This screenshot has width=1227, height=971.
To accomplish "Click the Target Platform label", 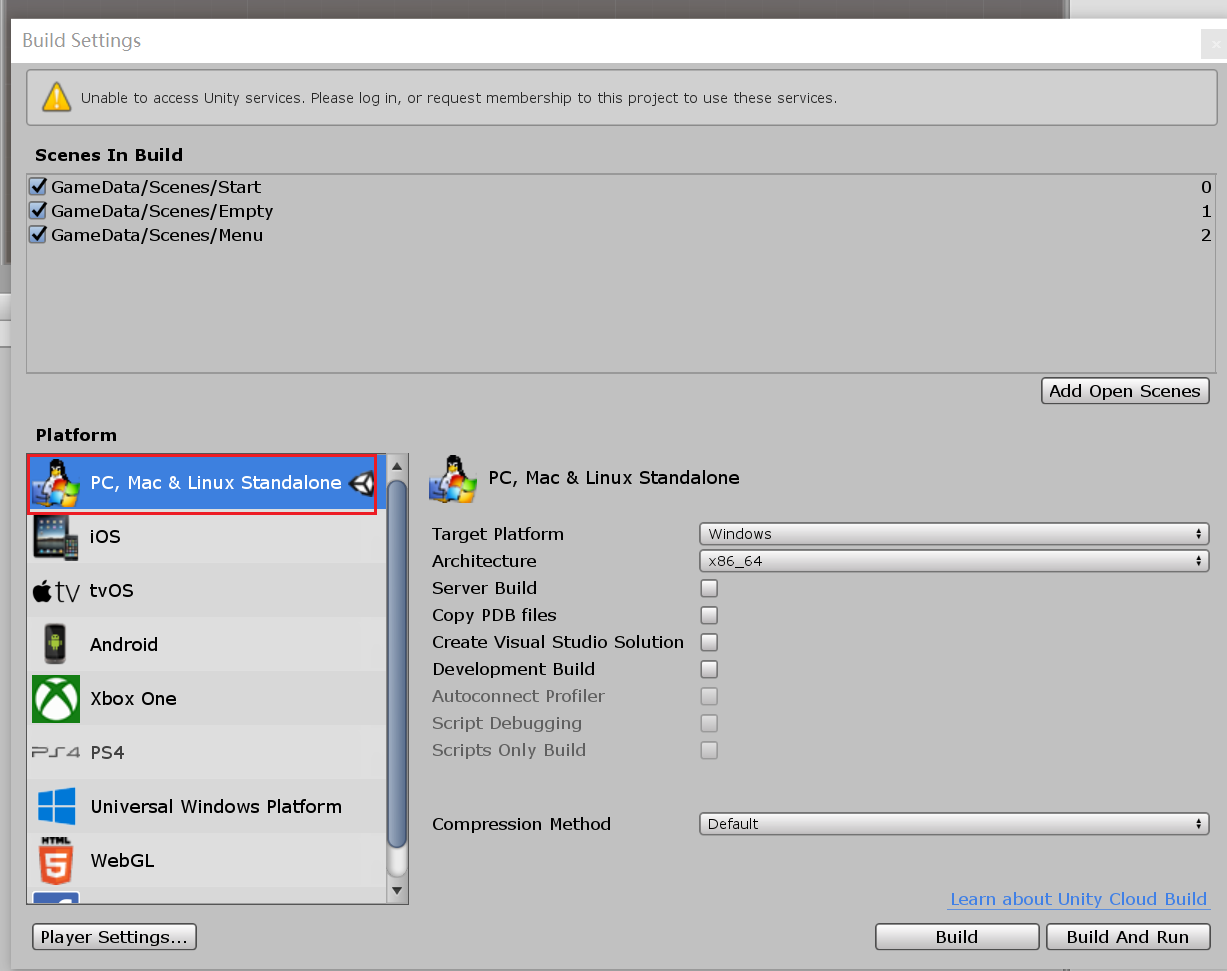I will [498, 534].
